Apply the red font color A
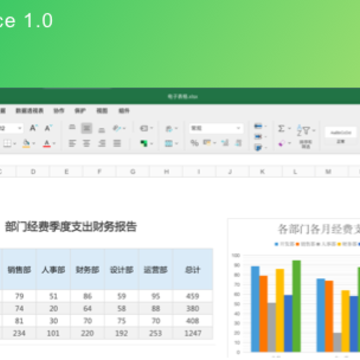This screenshot has height=360, width=360. point(47,143)
